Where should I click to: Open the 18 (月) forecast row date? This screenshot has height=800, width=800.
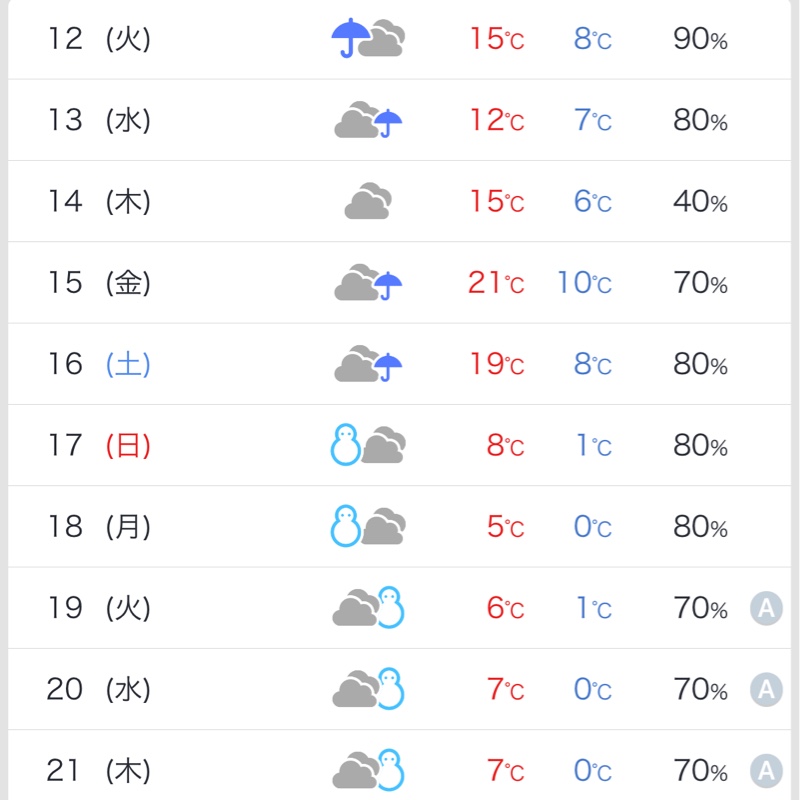[99, 527]
